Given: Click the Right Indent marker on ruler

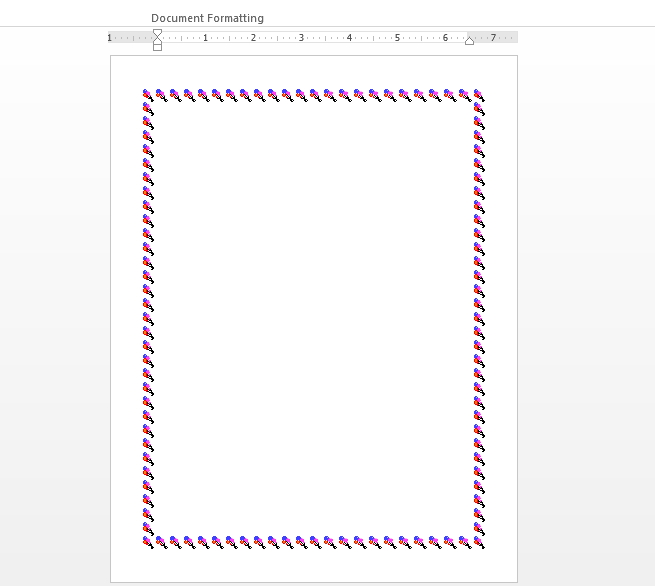Looking at the screenshot, I should click(x=469, y=40).
